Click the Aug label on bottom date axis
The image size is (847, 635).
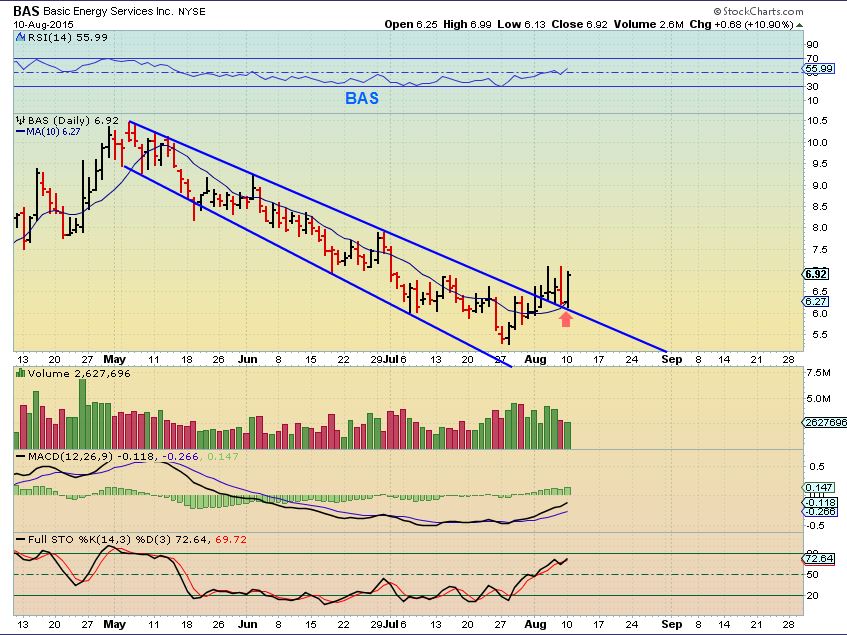(x=535, y=624)
